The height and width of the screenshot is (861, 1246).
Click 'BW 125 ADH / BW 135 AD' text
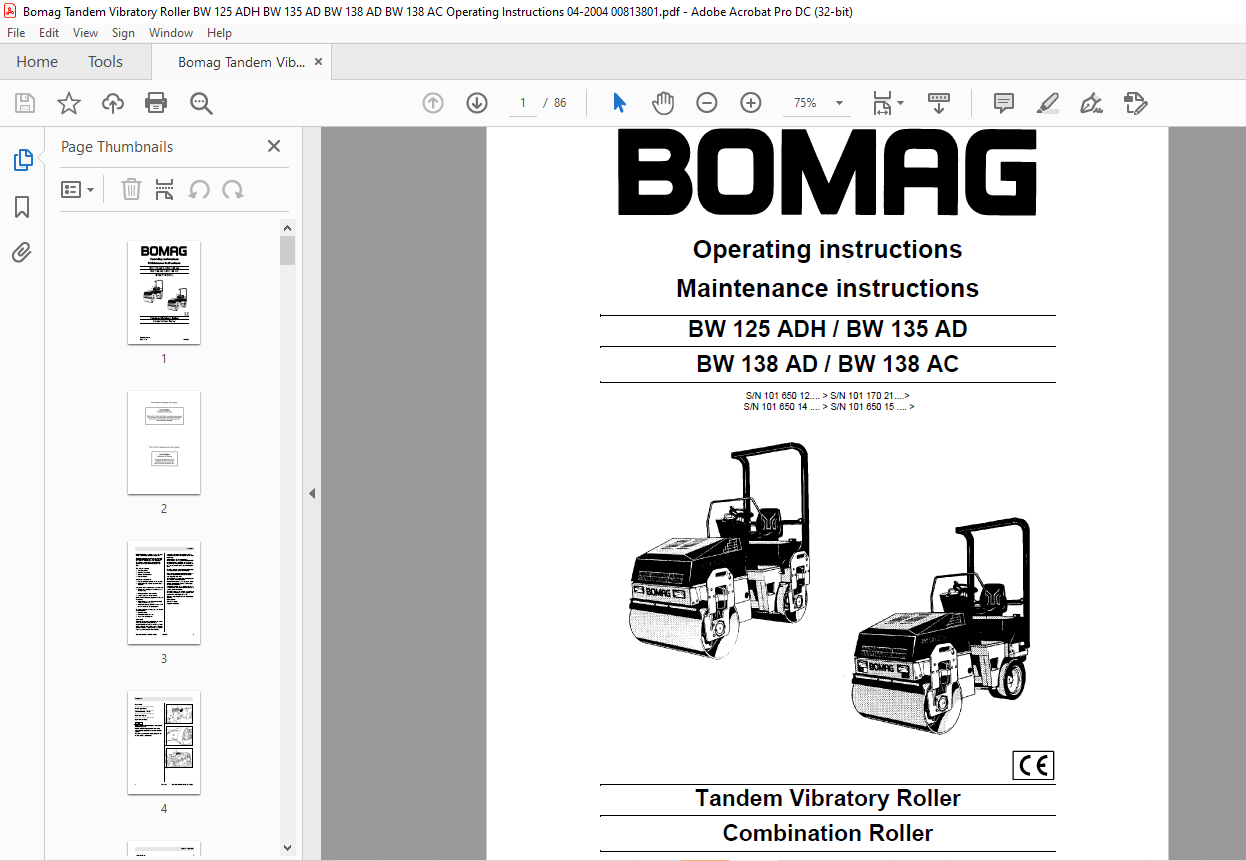828,329
